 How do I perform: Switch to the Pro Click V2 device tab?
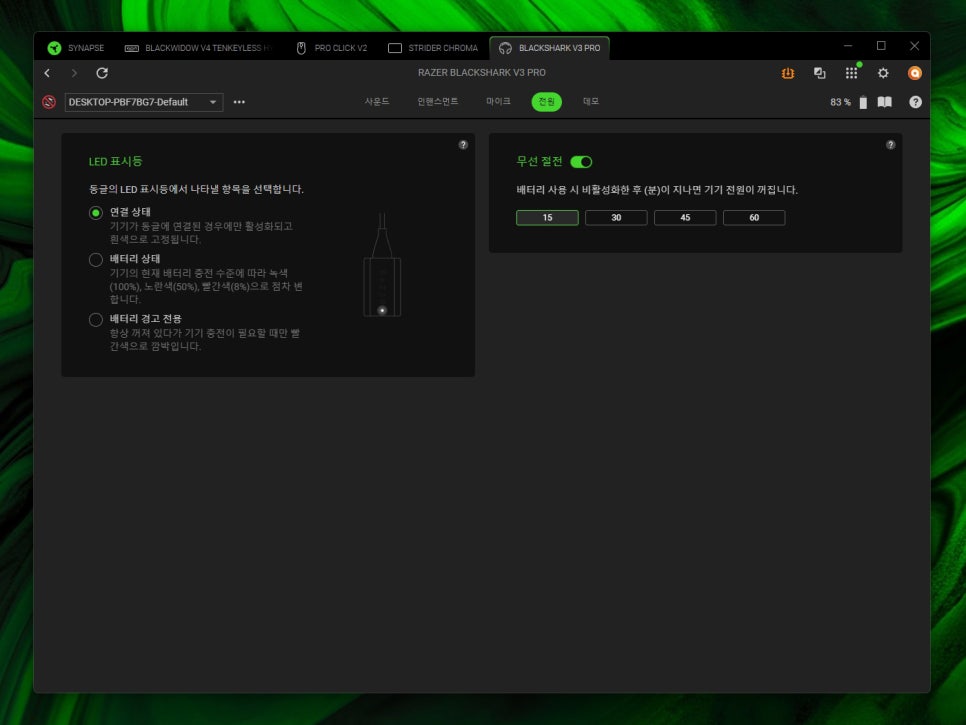(332, 48)
